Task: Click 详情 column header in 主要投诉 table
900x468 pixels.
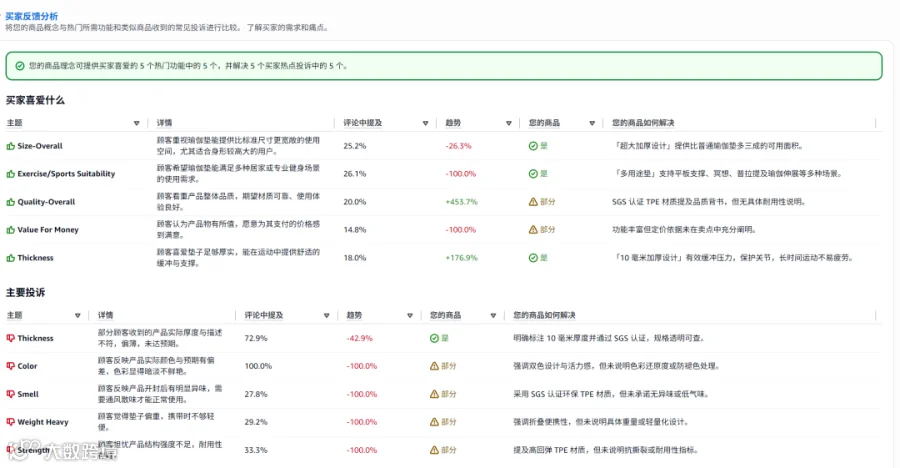Action: tap(106, 315)
